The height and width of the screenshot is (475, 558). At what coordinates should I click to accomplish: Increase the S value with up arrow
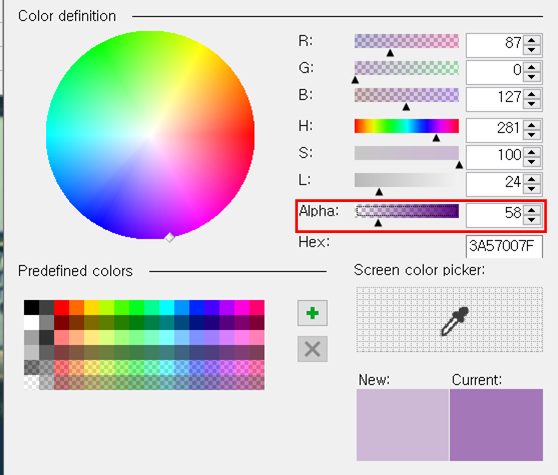(x=532, y=152)
